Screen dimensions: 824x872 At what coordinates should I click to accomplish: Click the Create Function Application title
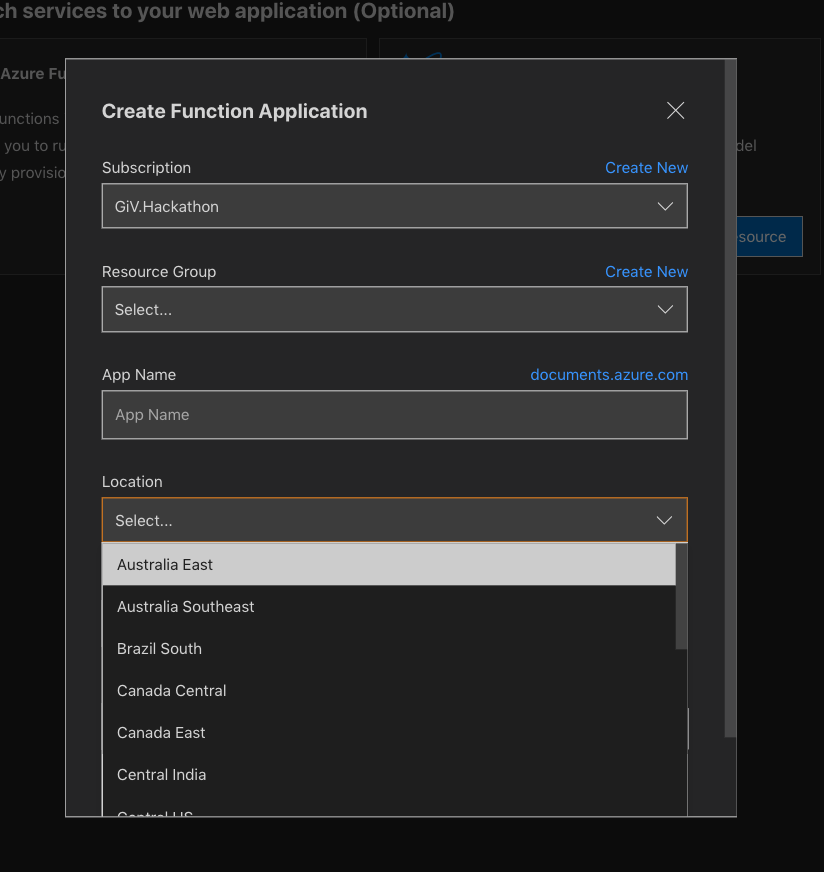(234, 111)
